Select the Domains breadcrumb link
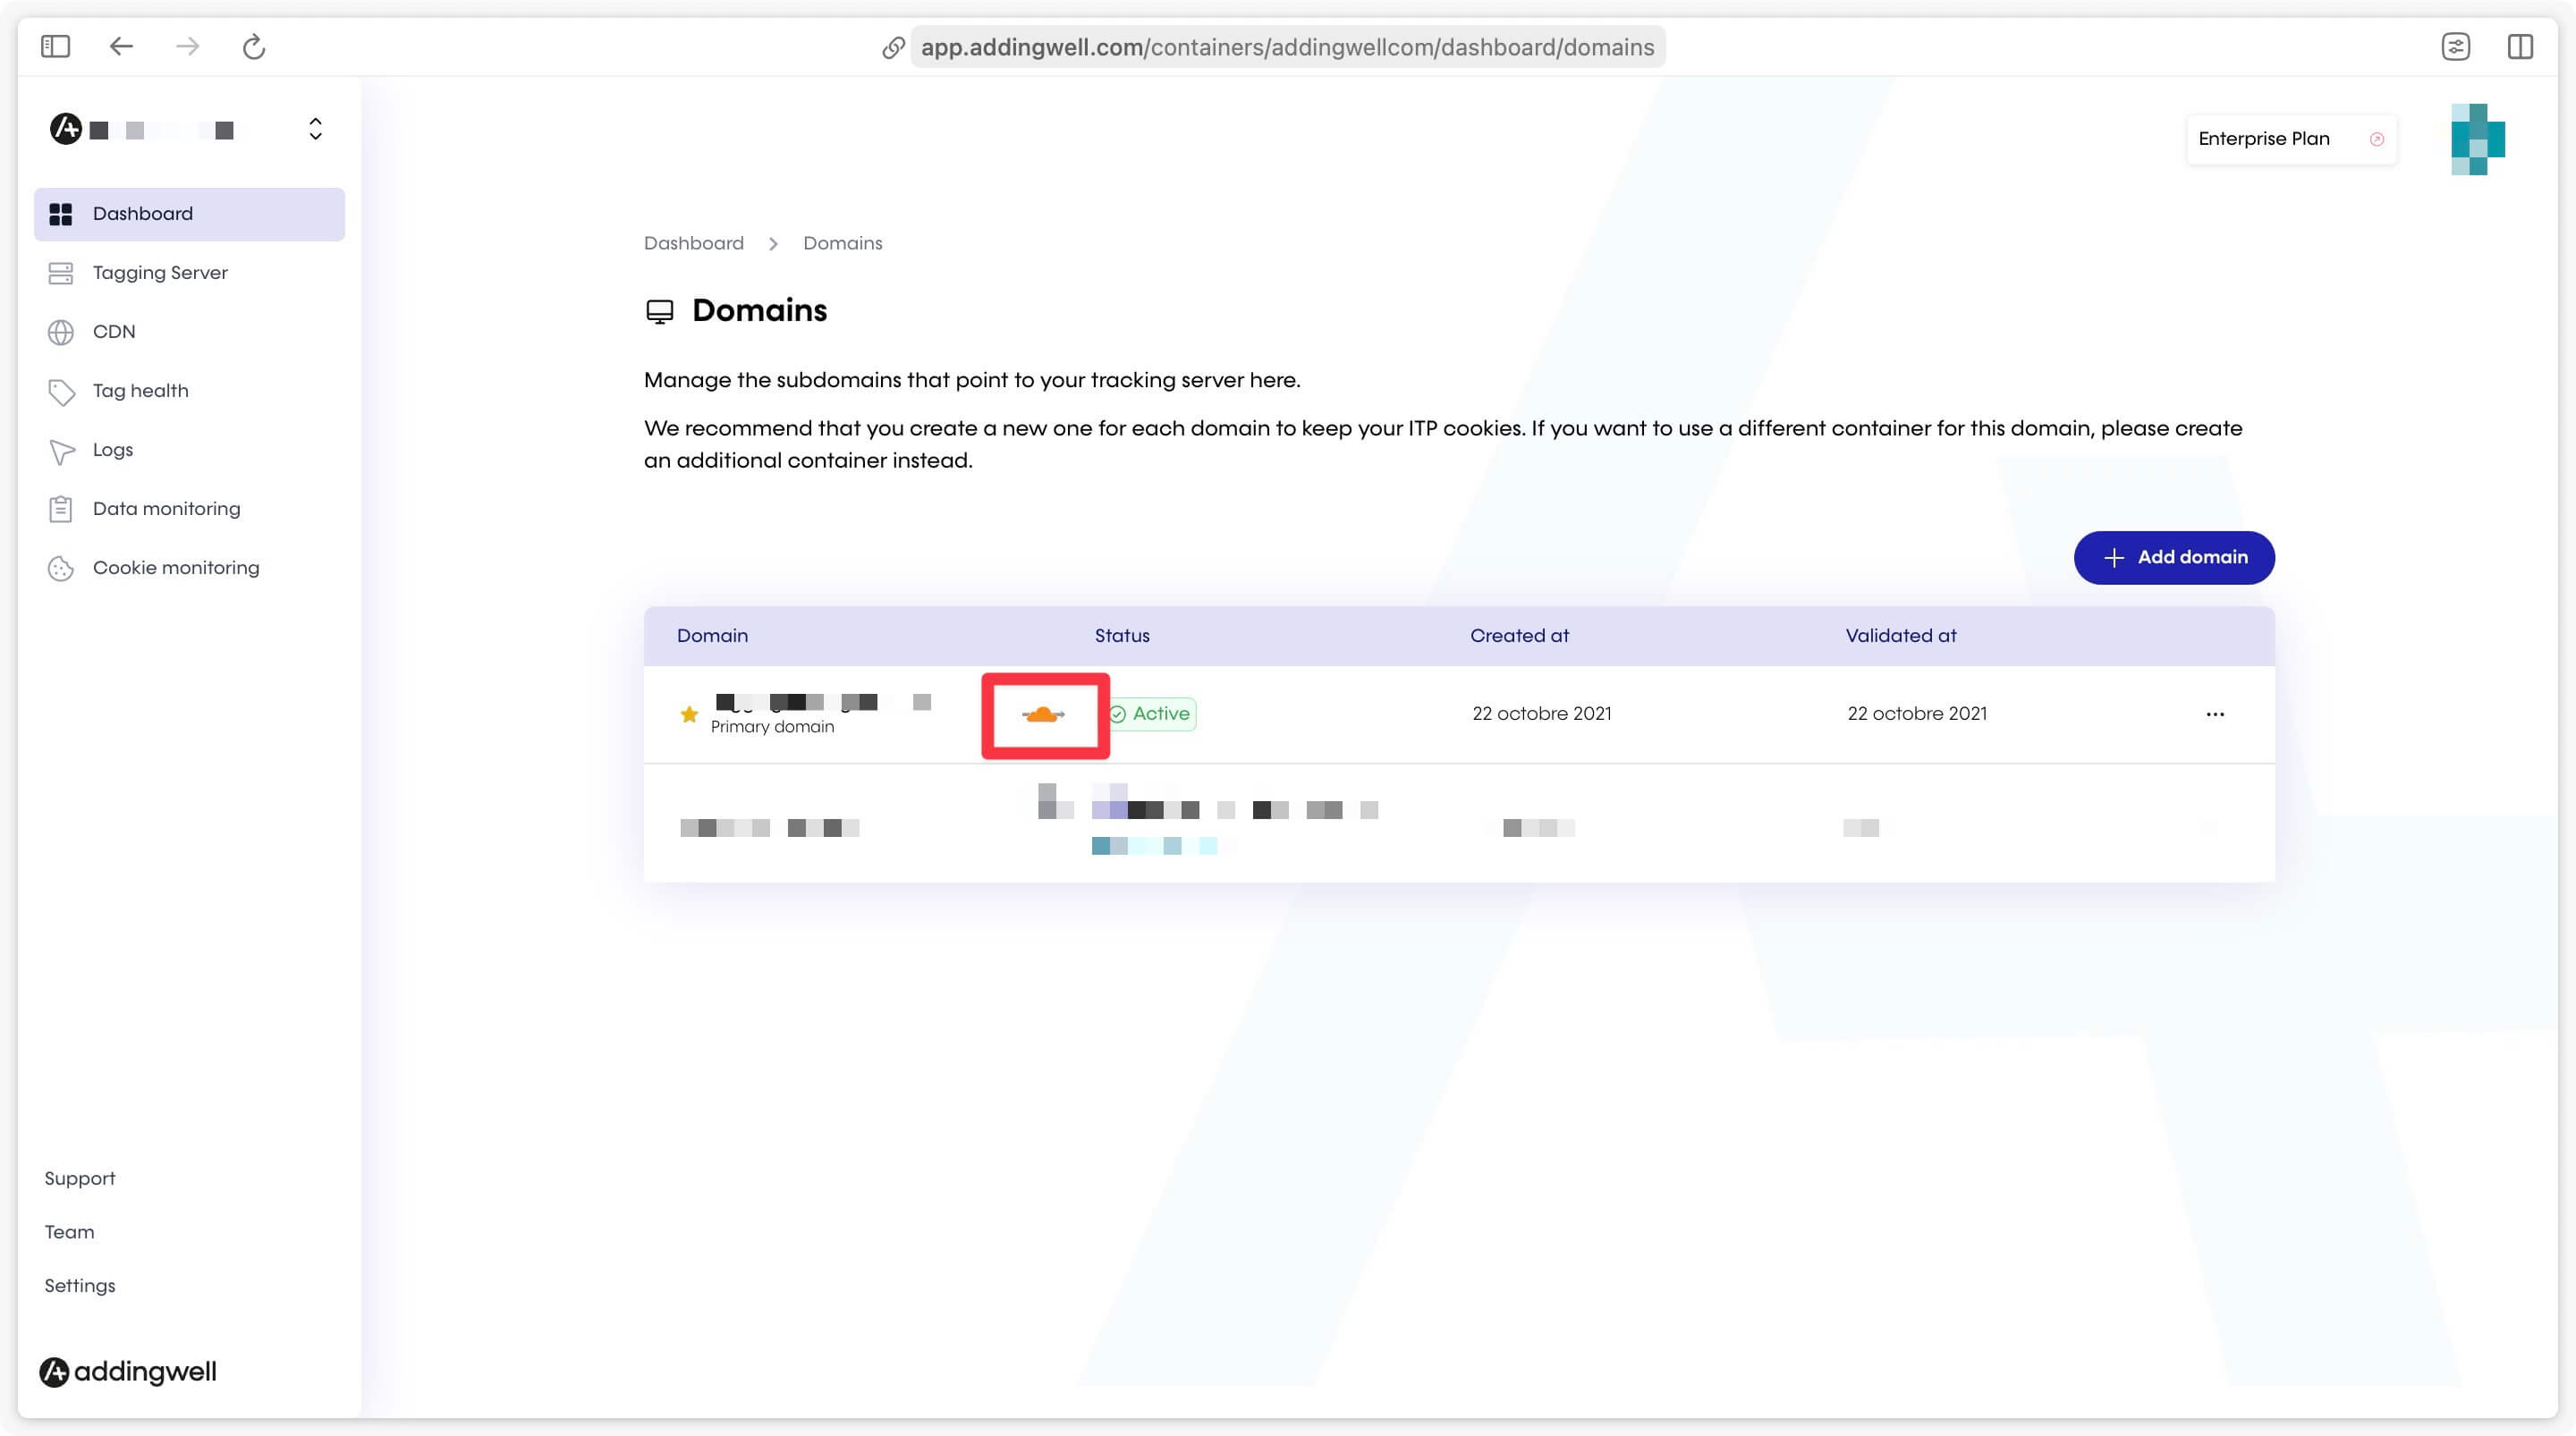The width and height of the screenshot is (2576, 1436). coord(843,242)
